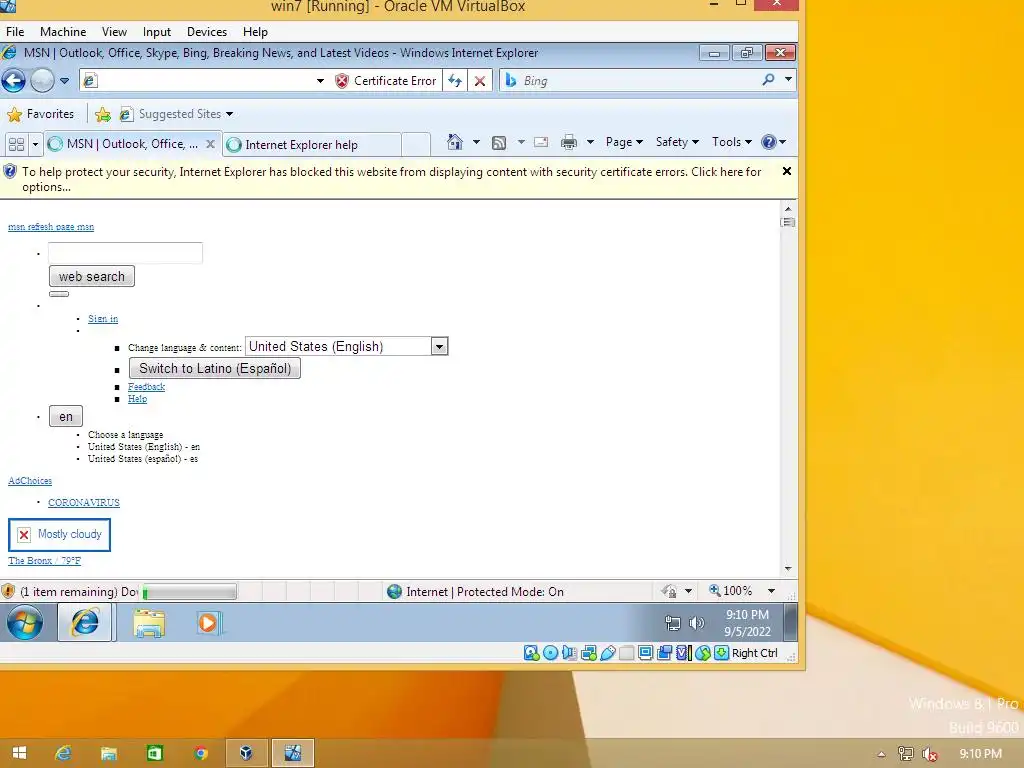Click the RSS Feeds icon
1024x768 pixels.
coord(499,142)
